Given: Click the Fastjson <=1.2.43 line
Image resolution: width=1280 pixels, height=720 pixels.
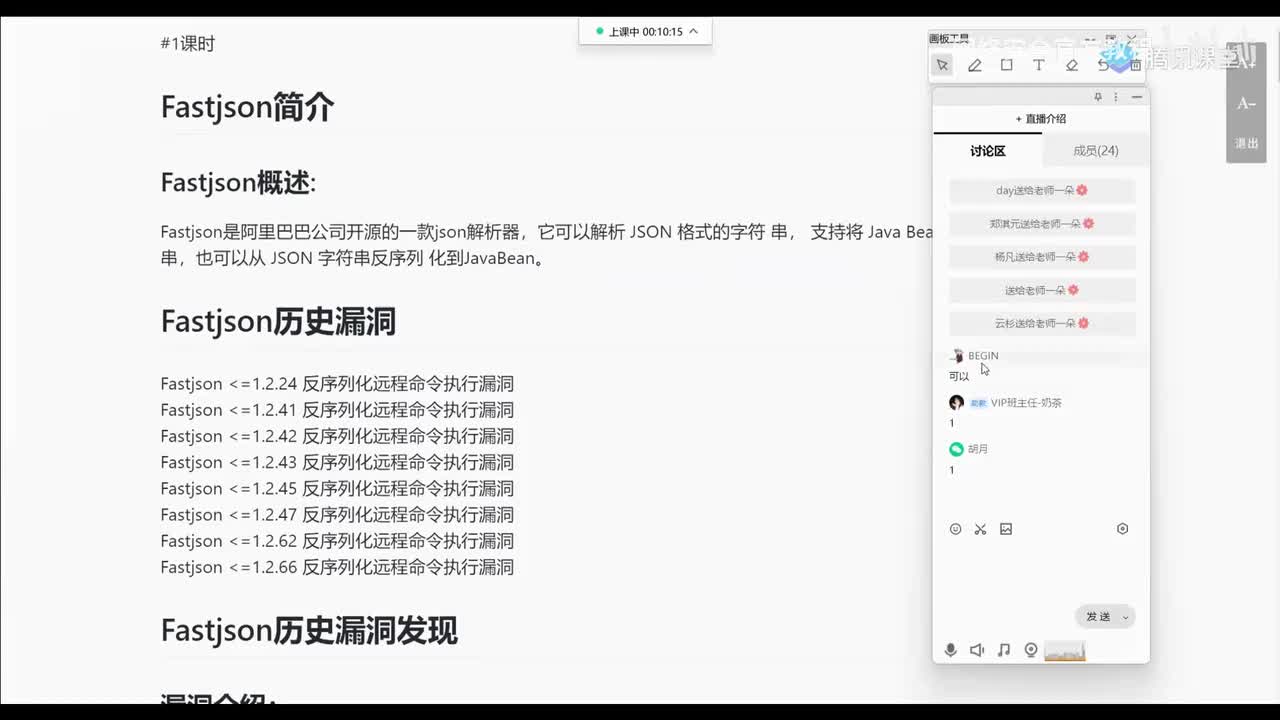Looking at the screenshot, I should 337,462.
